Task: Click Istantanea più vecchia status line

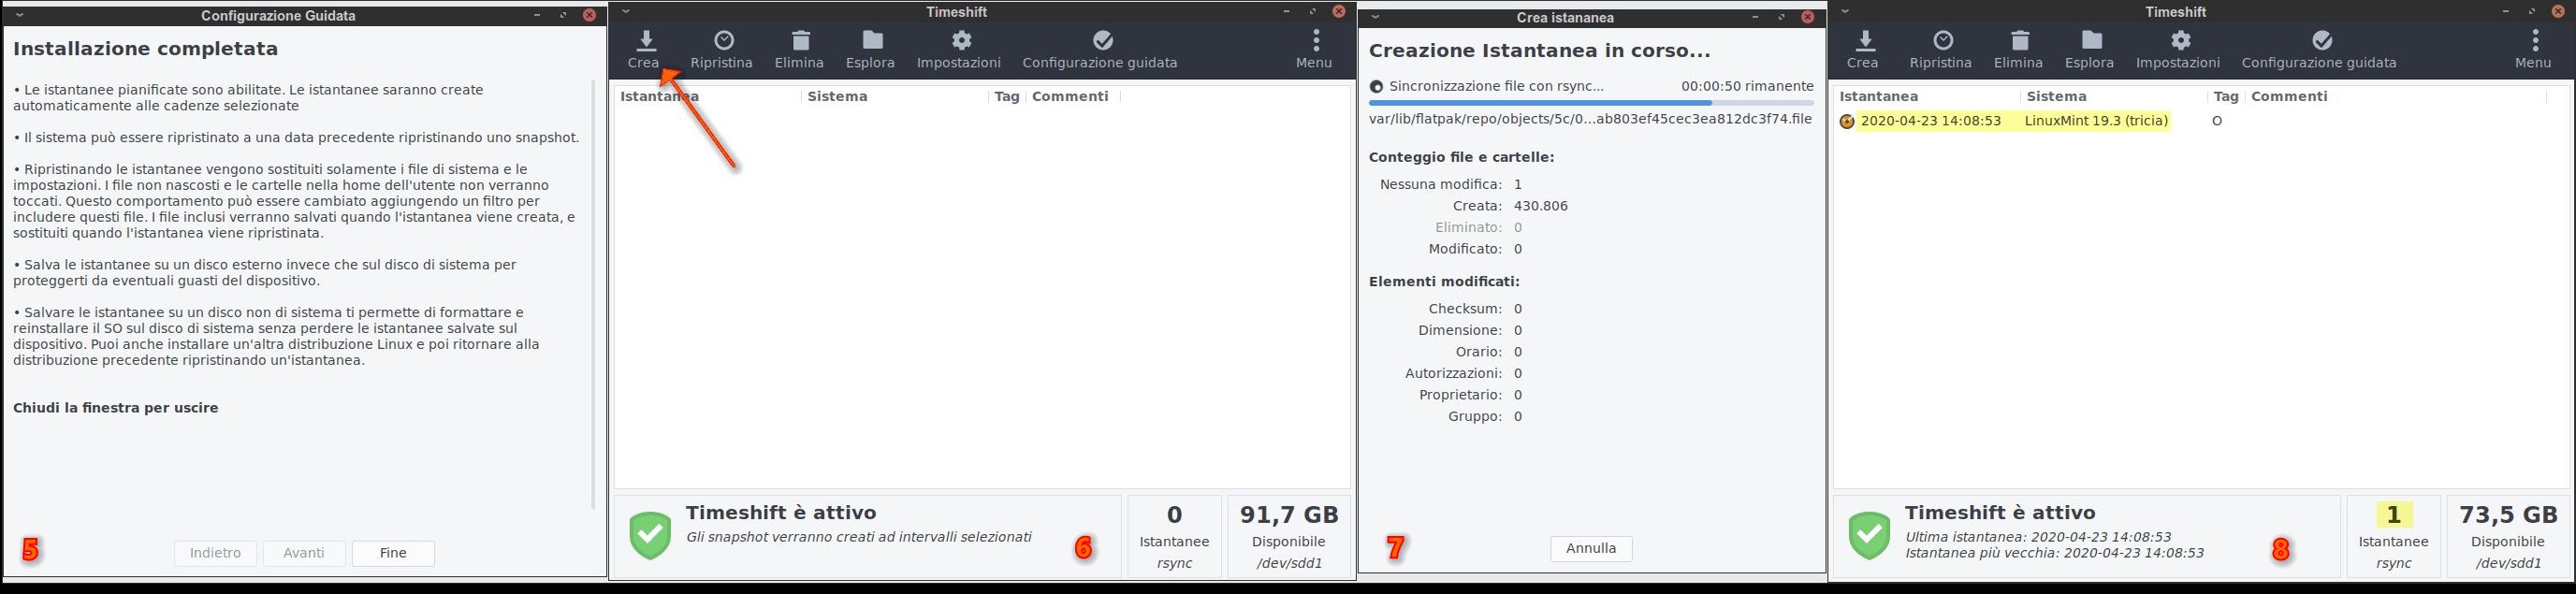Action: coord(2054,553)
